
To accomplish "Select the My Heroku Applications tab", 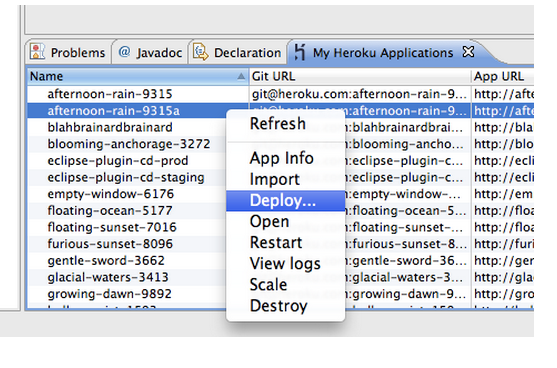I will pyautogui.click(x=383, y=53).
